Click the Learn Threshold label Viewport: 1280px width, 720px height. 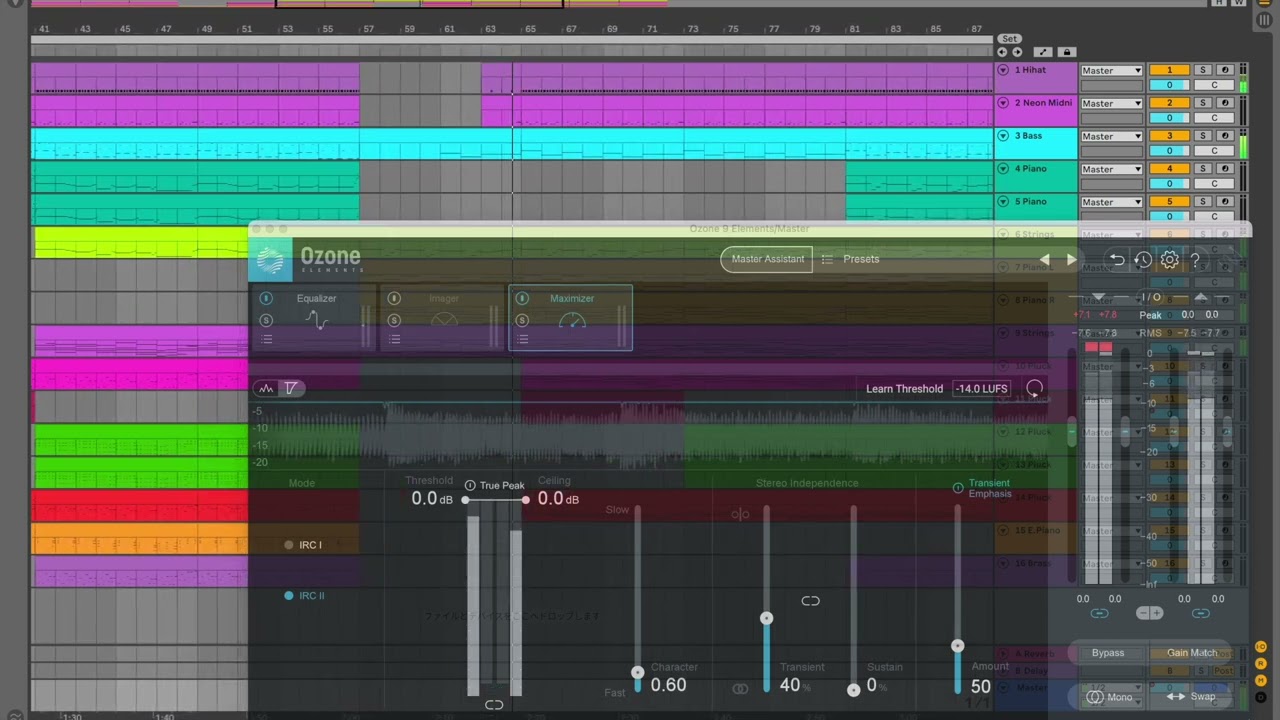pos(904,389)
